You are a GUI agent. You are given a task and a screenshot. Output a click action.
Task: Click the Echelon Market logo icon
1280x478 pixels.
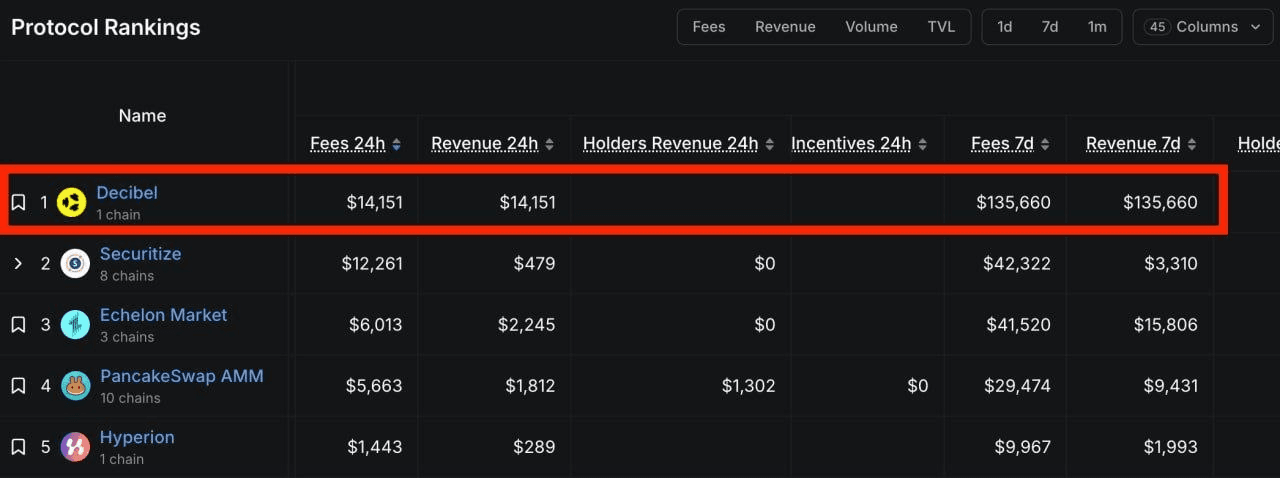point(75,325)
